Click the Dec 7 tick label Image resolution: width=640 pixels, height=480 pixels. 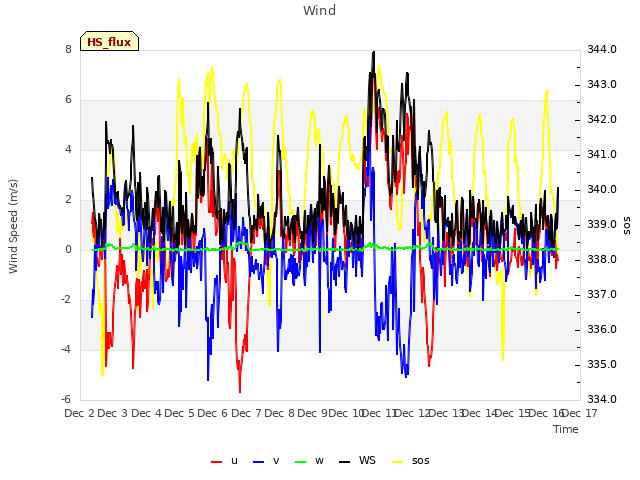[x=246, y=413]
